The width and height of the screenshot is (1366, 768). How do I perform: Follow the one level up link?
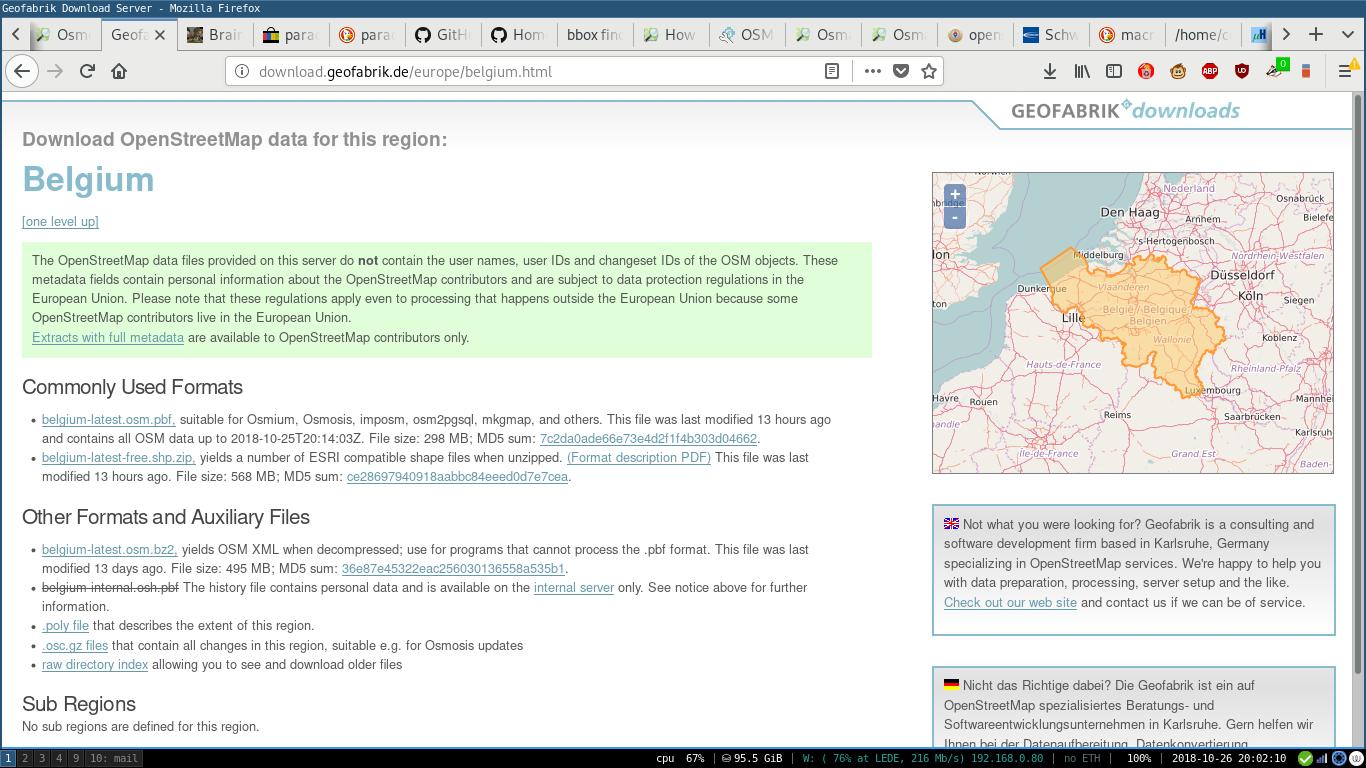60,222
